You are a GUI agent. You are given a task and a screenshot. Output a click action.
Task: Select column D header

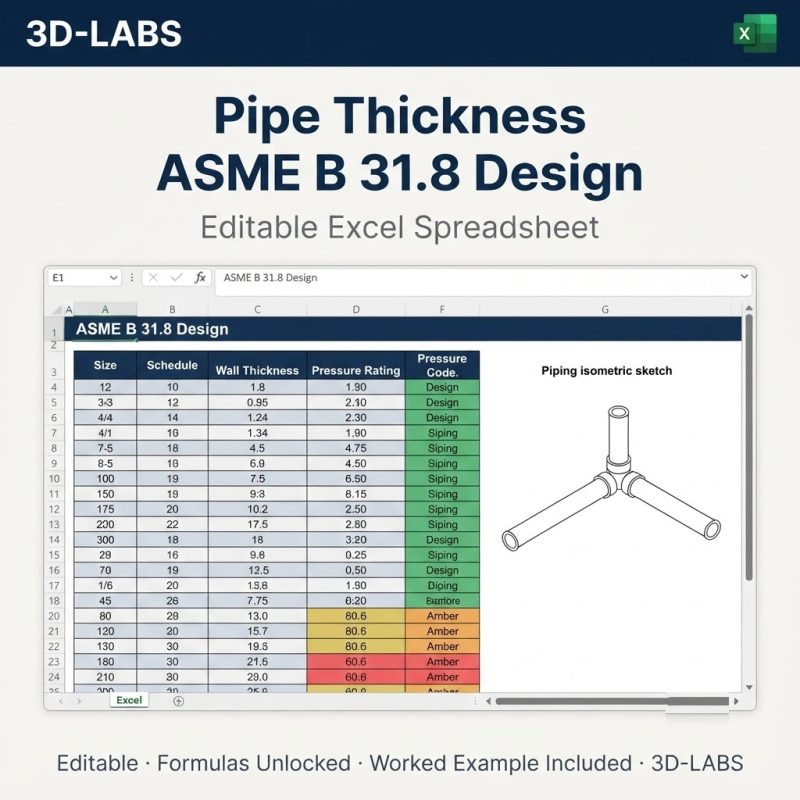356,309
